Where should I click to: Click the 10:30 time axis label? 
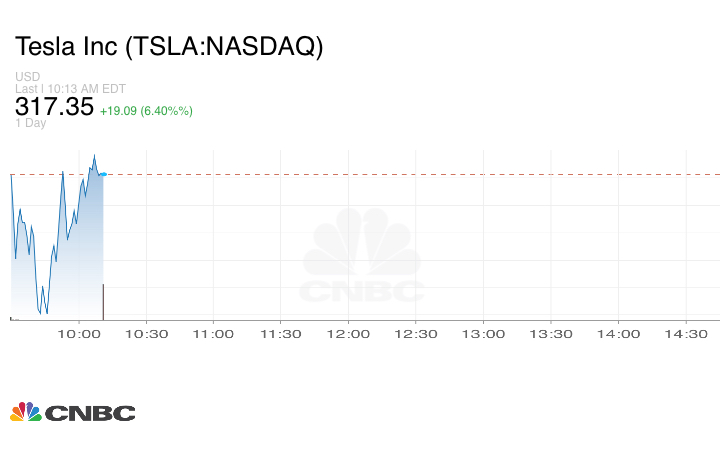pyautogui.click(x=146, y=334)
